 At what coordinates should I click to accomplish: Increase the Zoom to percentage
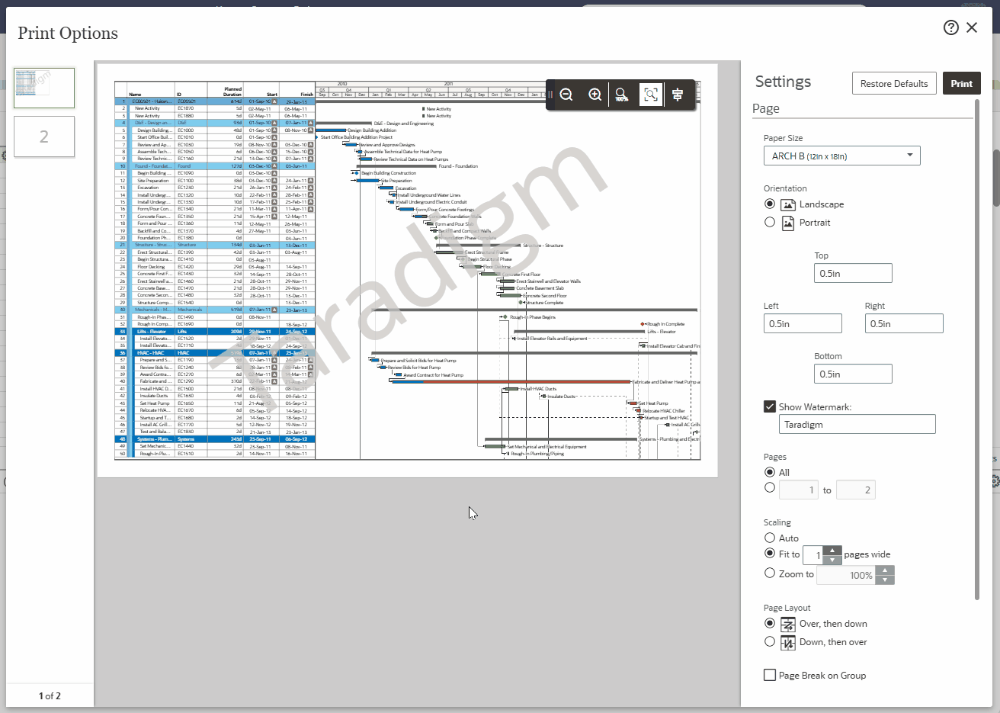coord(885,570)
